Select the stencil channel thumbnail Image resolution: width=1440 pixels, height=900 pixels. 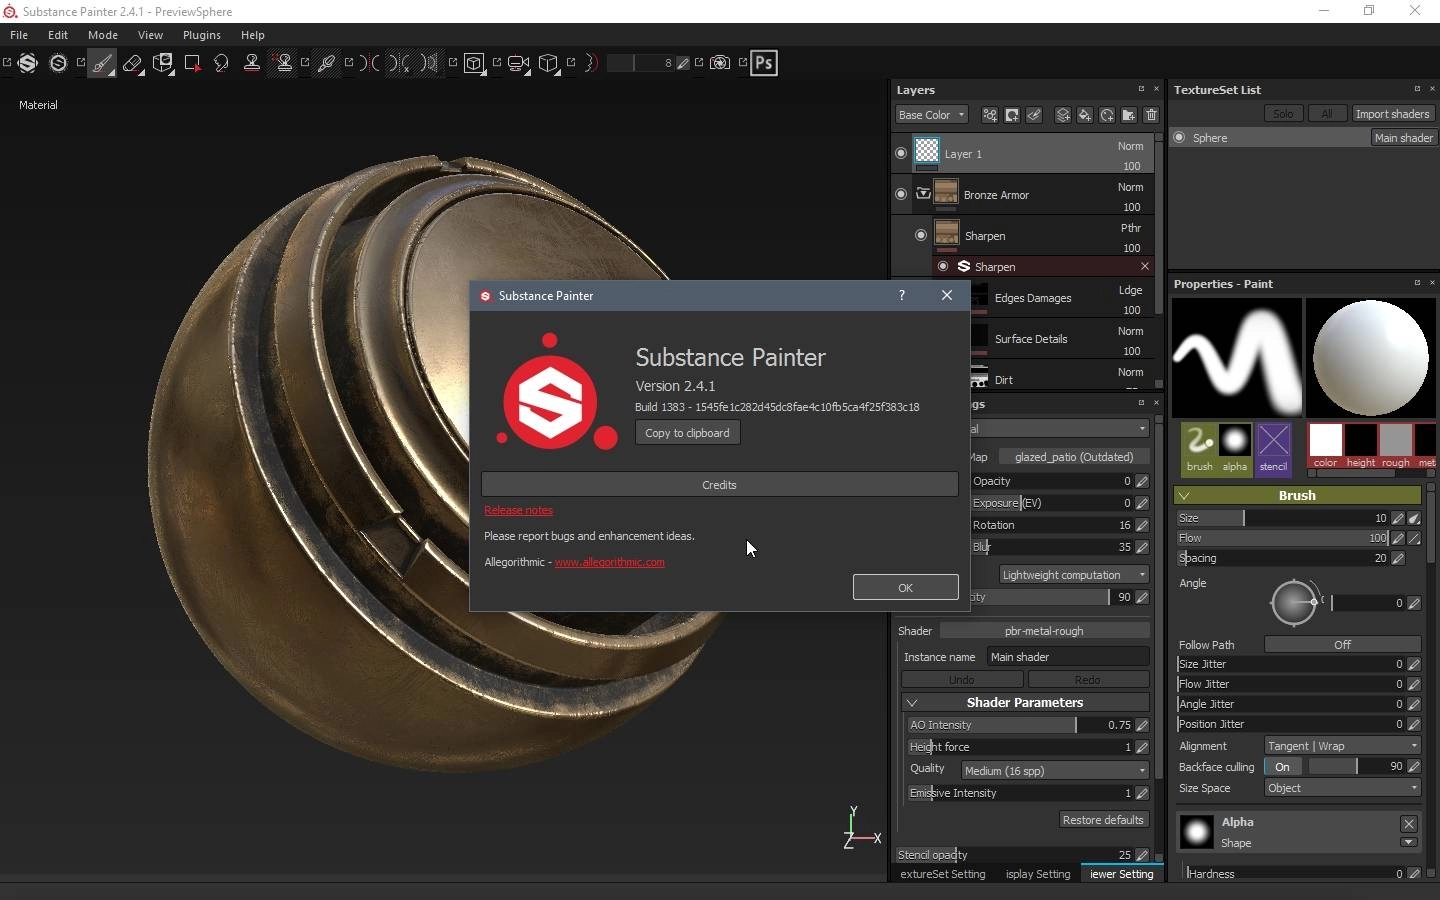pos(1273,447)
